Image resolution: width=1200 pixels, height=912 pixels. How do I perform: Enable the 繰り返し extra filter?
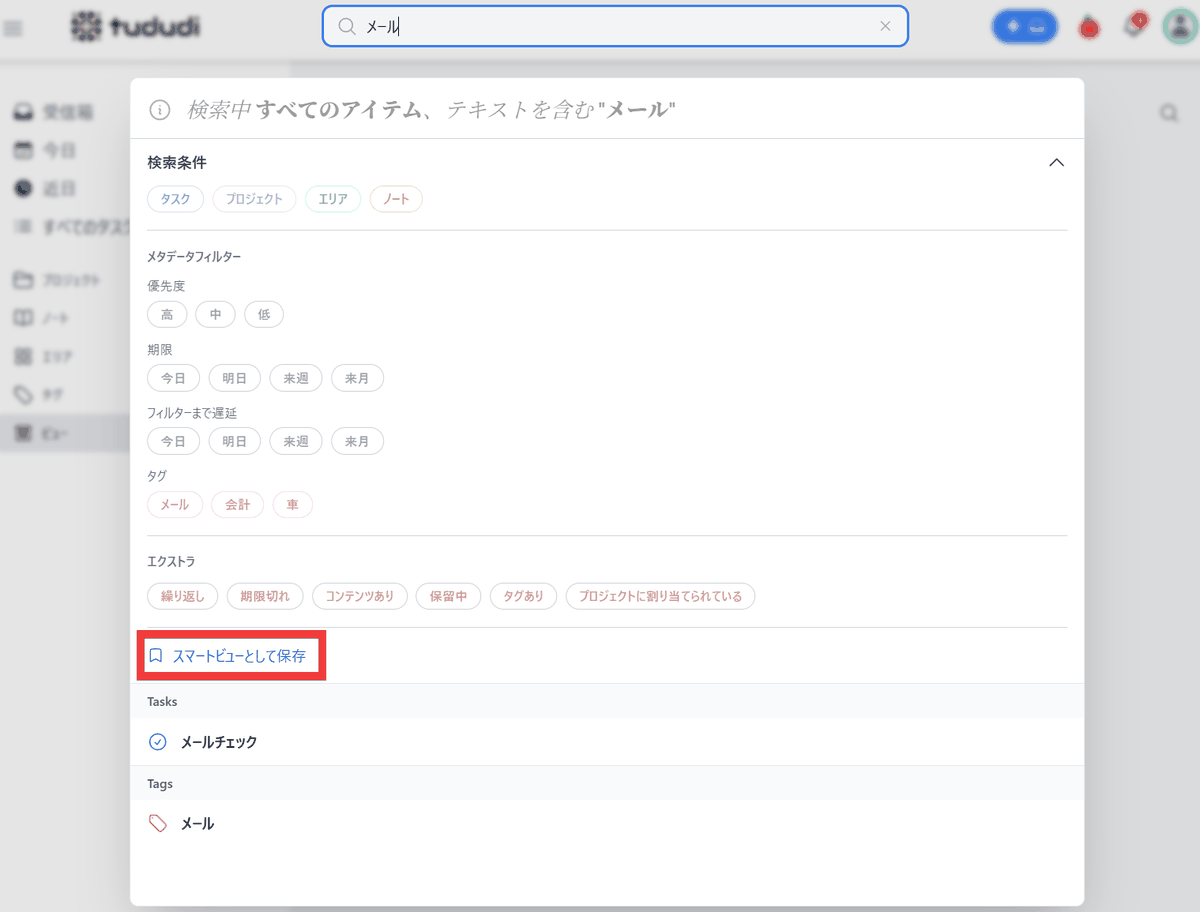coord(183,596)
